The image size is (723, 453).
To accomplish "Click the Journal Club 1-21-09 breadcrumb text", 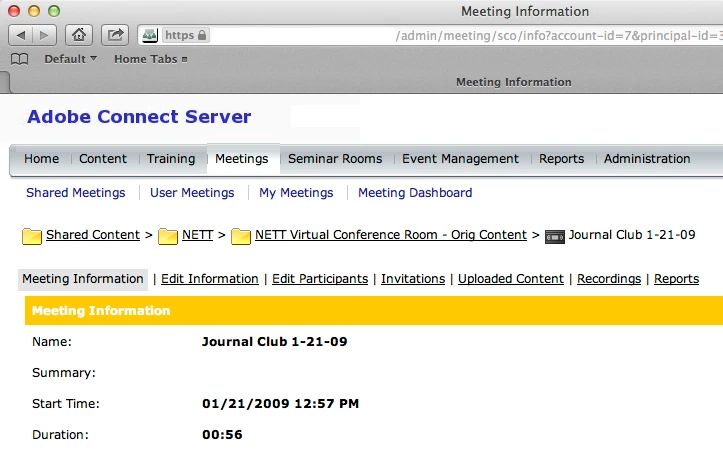I will pyautogui.click(x=632, y=235).
